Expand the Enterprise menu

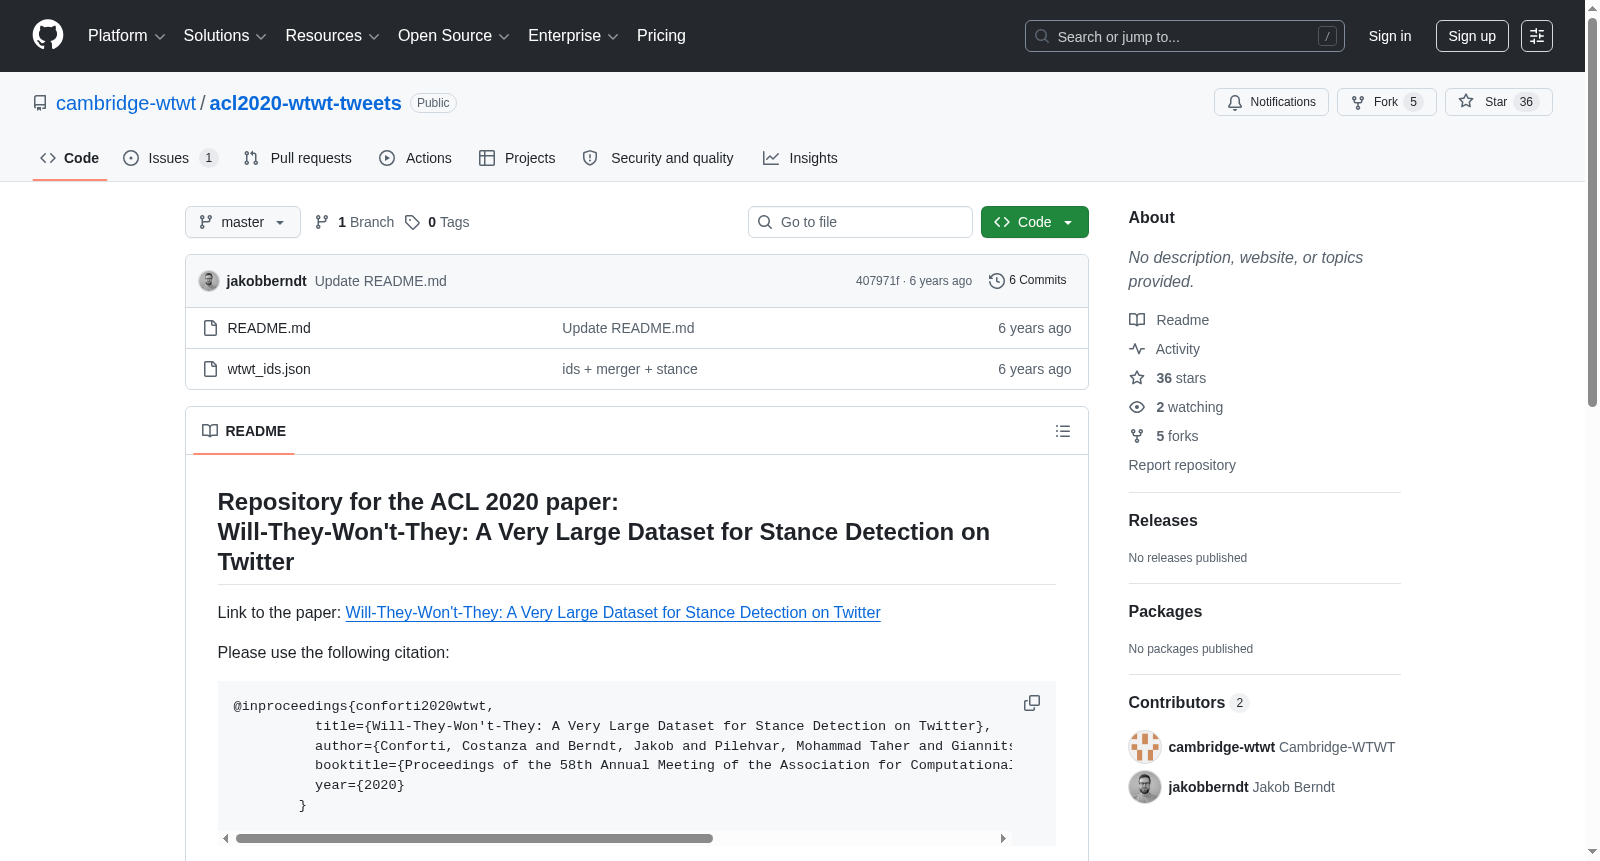(573, 36)
